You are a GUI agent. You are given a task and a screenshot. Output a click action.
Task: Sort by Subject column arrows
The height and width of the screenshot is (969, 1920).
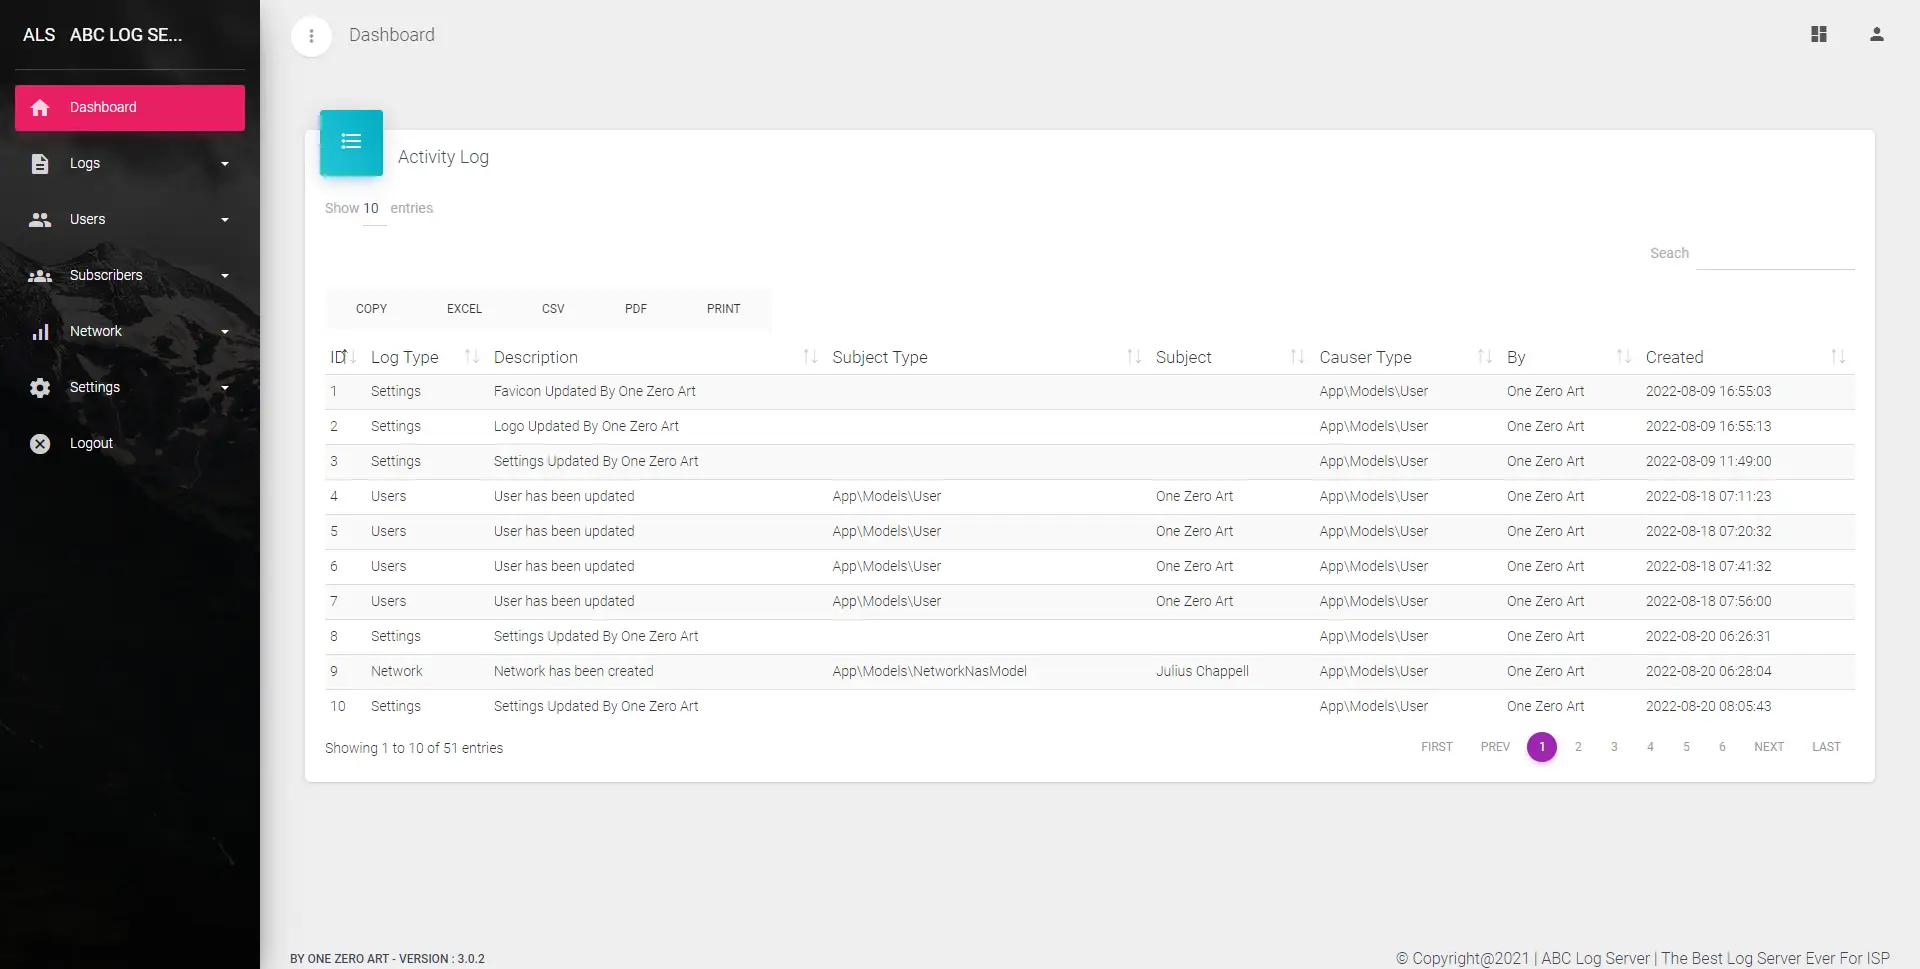(1297, 357)
